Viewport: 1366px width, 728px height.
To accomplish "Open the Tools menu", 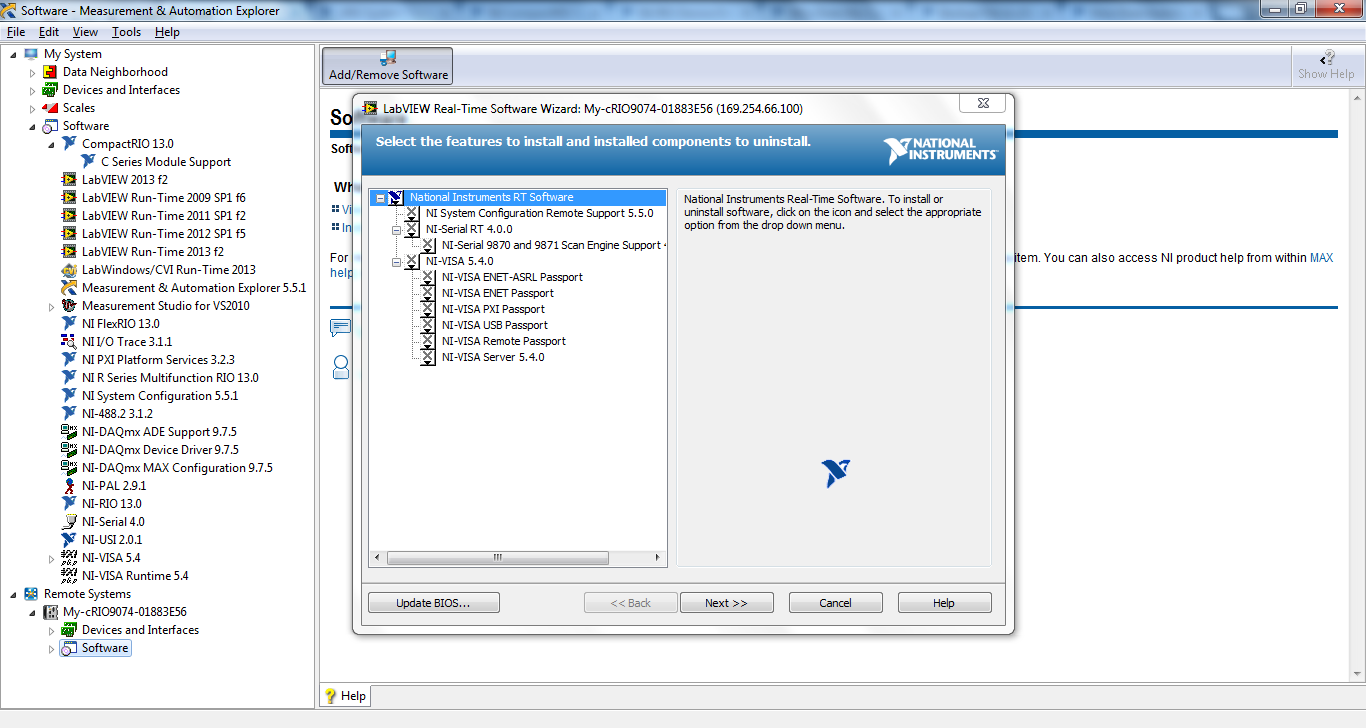I will [126, 32].
